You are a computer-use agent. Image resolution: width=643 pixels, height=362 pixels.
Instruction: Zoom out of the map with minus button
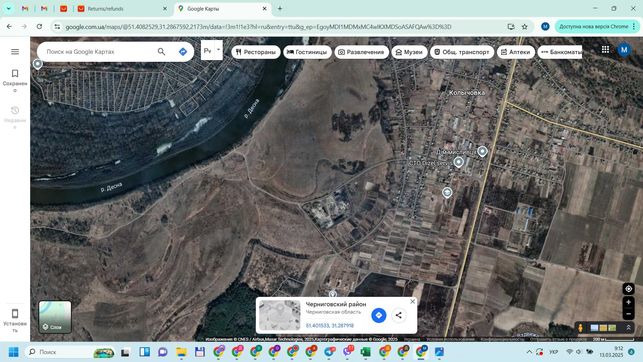coord(628,314)
